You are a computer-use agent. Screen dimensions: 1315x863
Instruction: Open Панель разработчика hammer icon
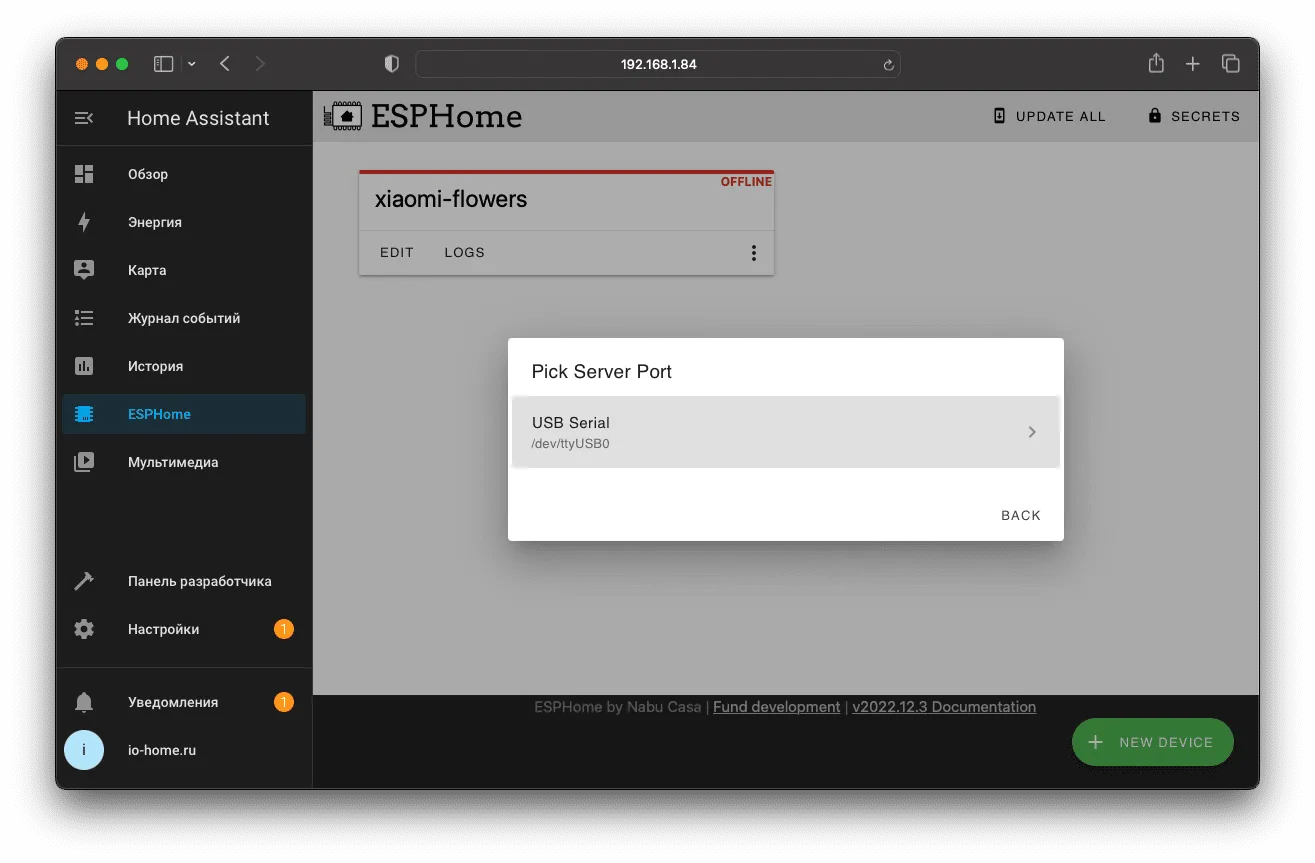tap(84, 581)
